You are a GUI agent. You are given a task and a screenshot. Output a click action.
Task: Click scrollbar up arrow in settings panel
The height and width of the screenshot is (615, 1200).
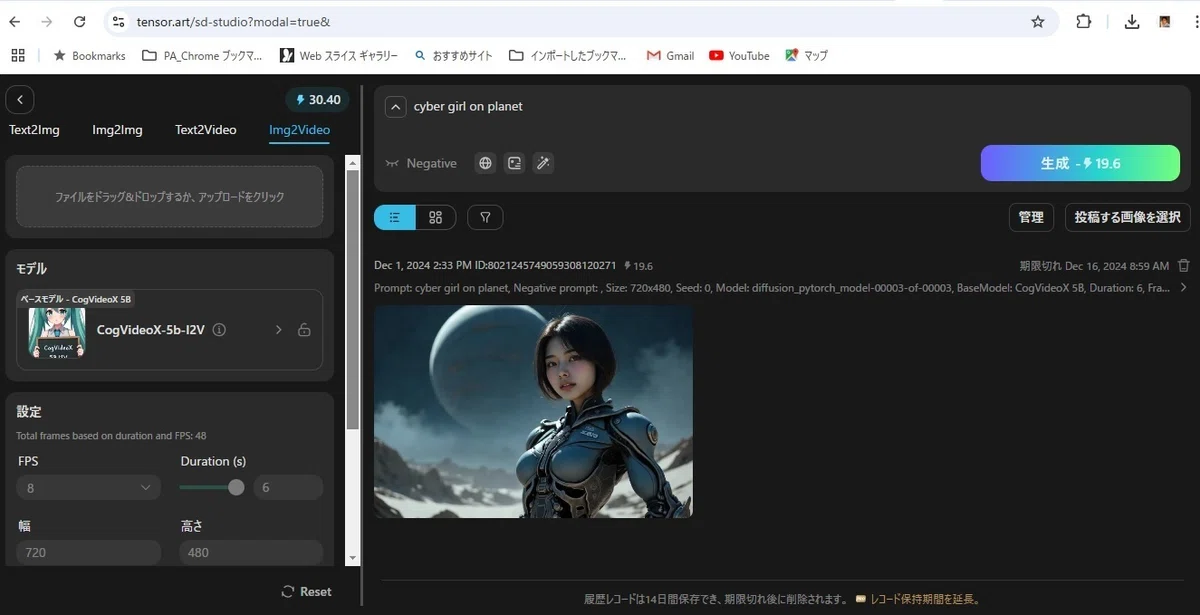[352, 162]
